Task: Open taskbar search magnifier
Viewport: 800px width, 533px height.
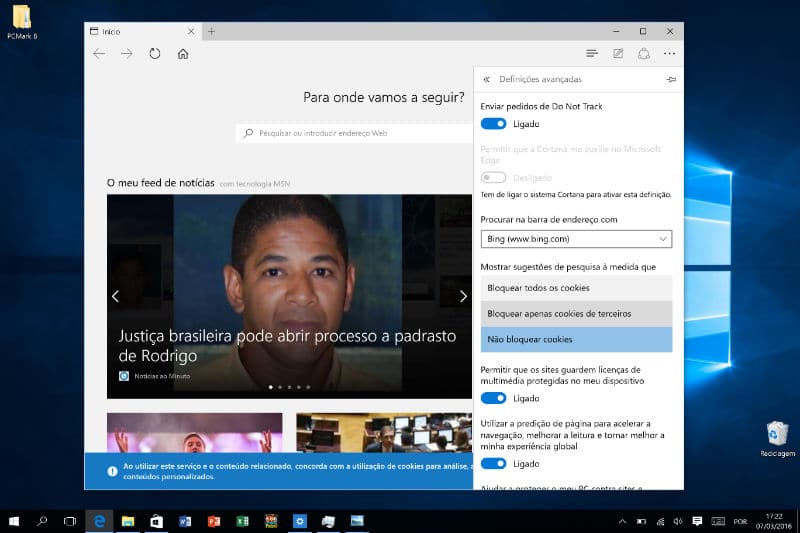Action: pos(42,521)
